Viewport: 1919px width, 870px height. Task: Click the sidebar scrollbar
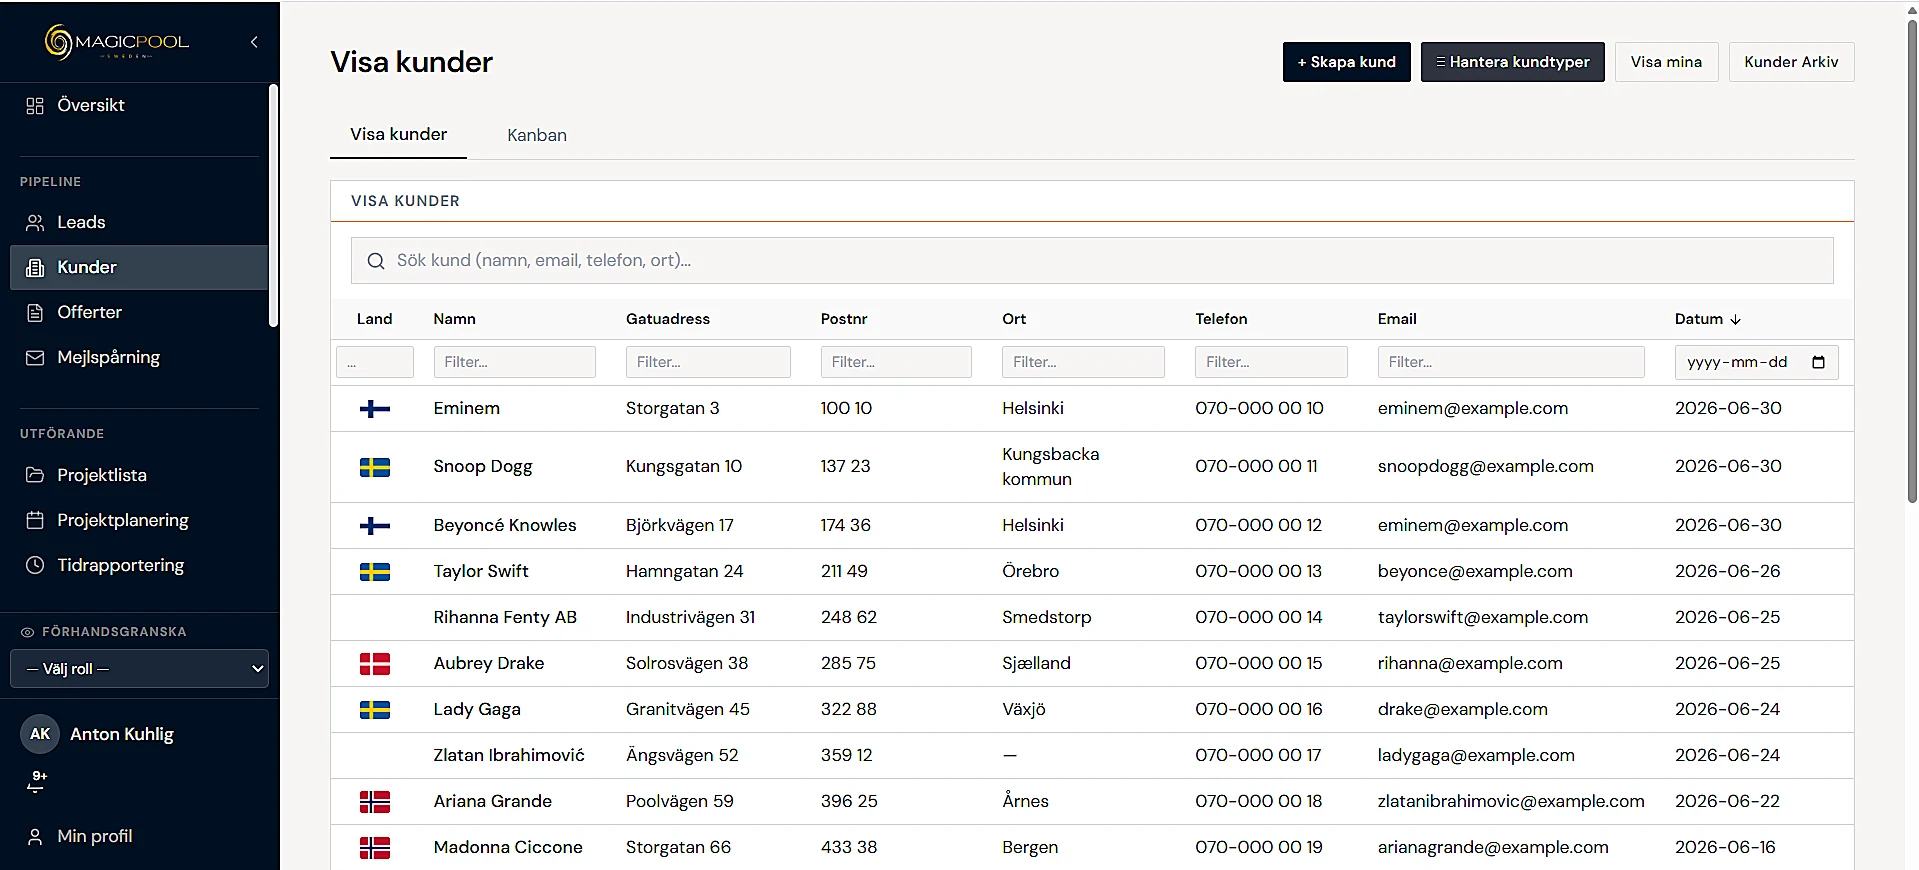coord(273,205)
